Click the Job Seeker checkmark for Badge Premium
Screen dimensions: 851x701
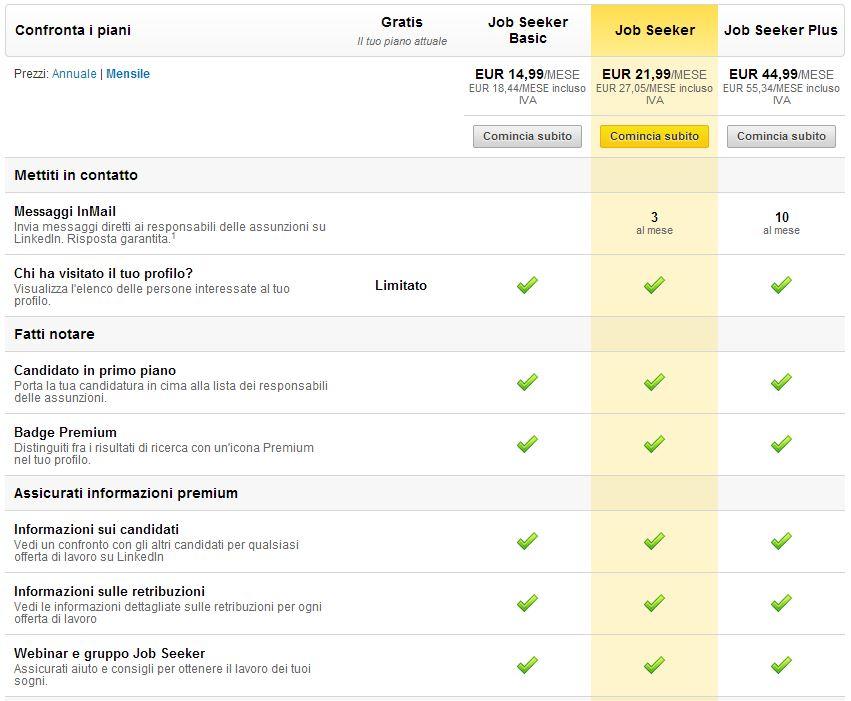click(x=654, y=444)
